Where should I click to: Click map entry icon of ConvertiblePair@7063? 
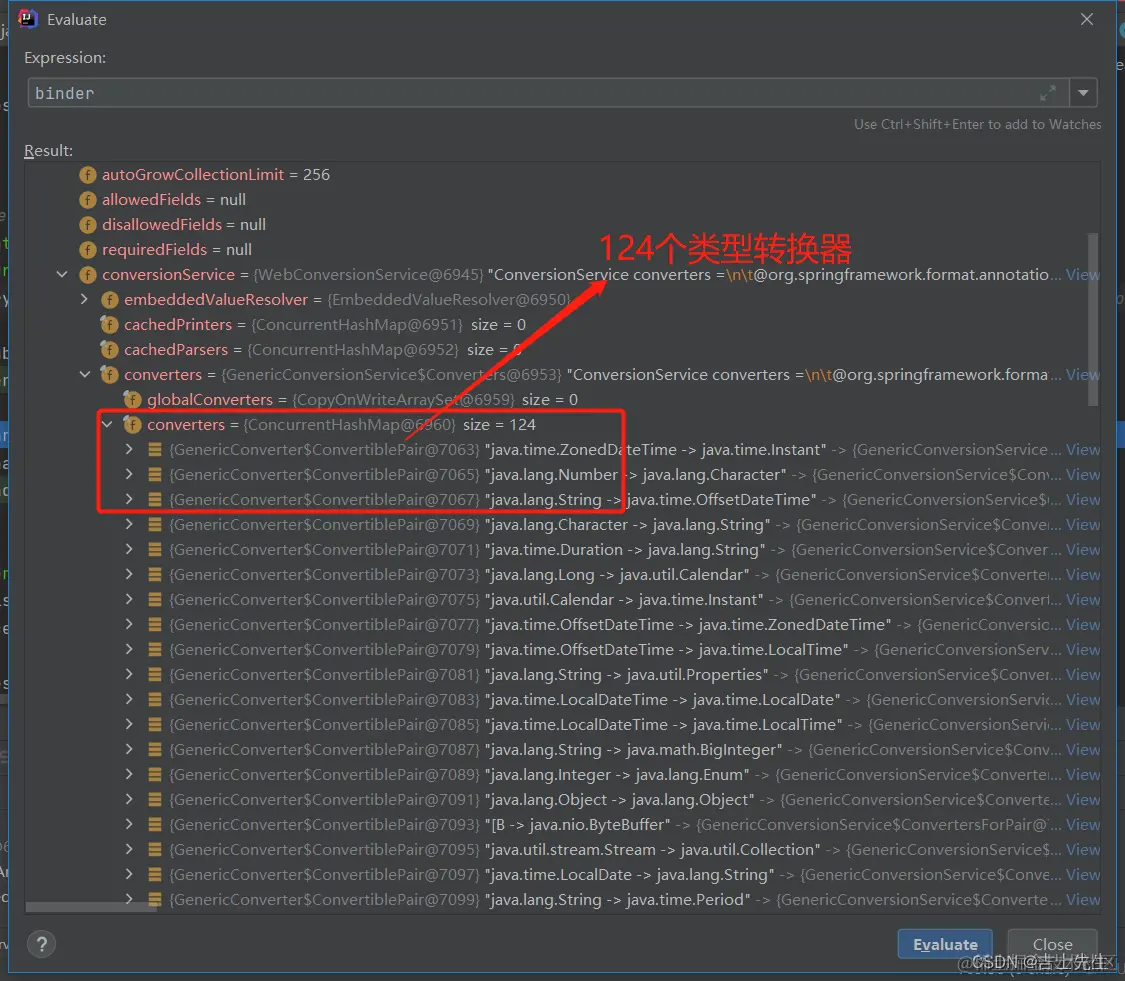click(x=154, y=449)
